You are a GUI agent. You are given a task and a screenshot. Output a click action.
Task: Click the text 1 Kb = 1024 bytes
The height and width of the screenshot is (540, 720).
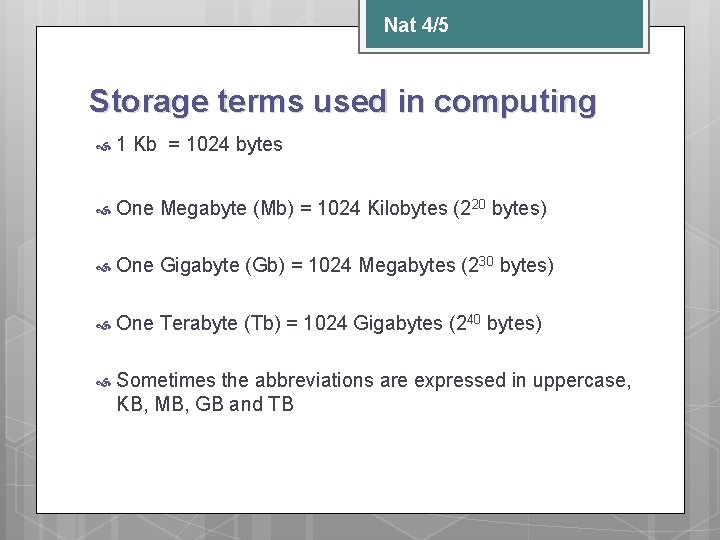(x=199, y=144)
